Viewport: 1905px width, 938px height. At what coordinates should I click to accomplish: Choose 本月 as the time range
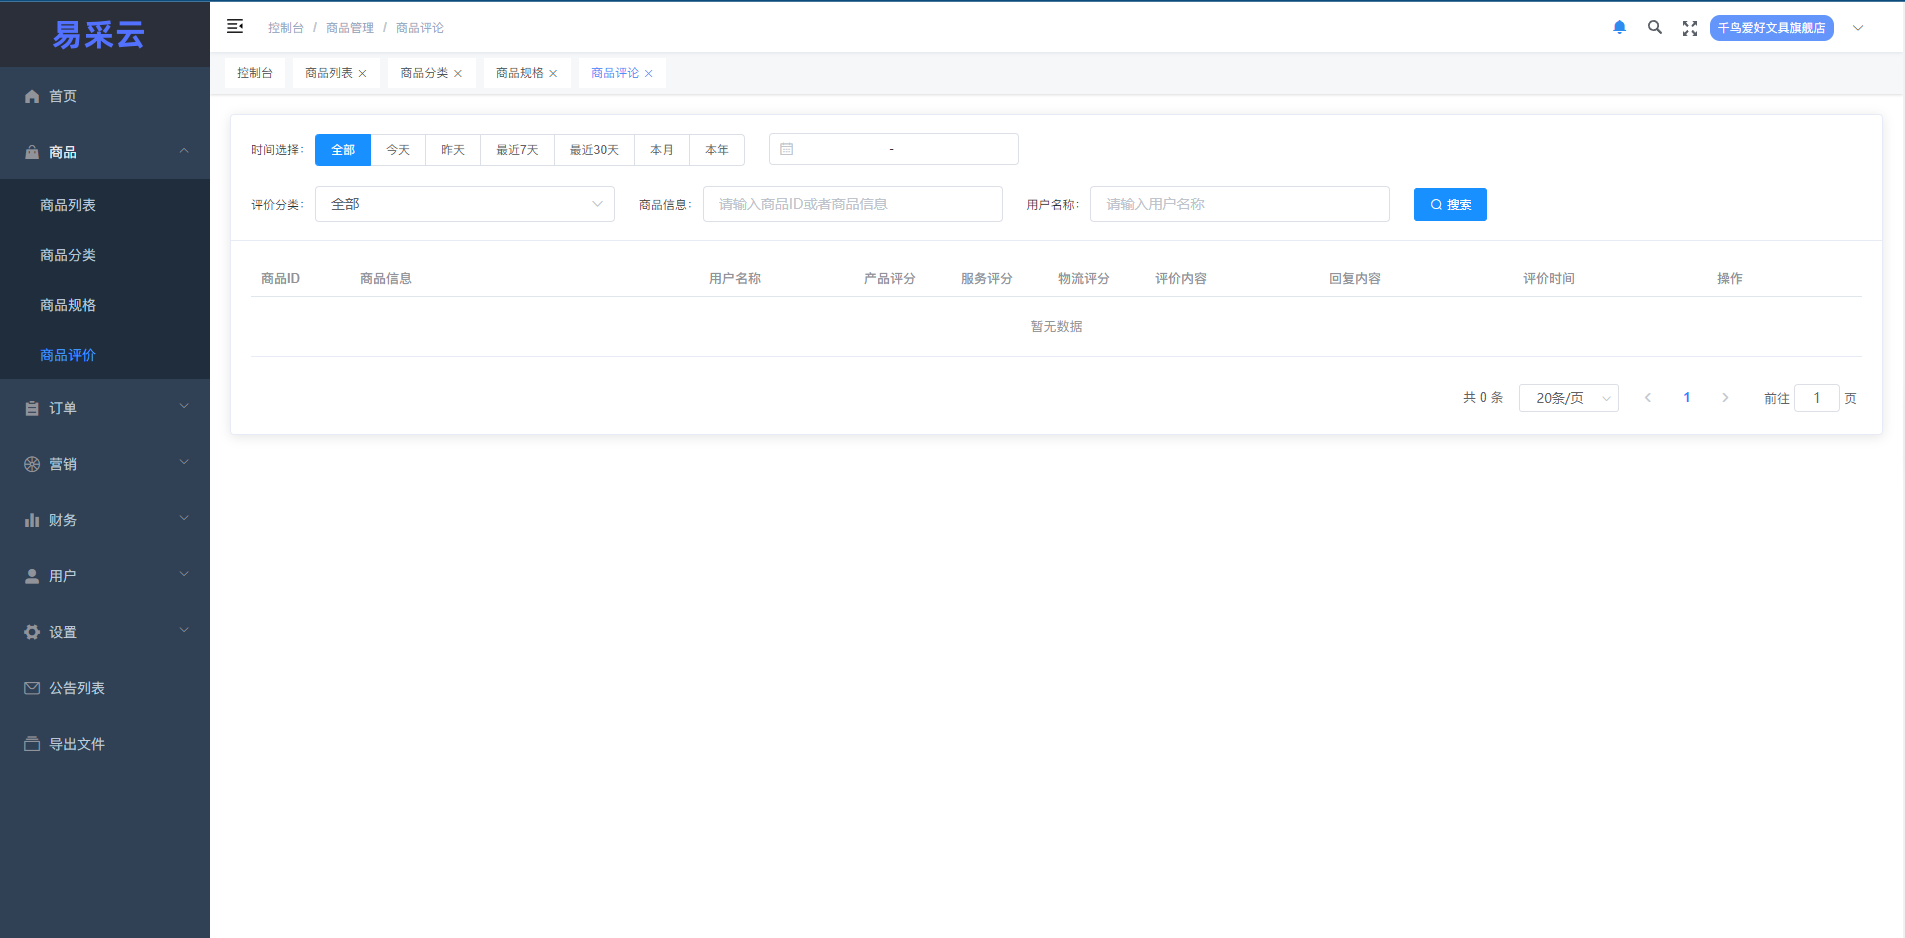[x=661, y=149]
